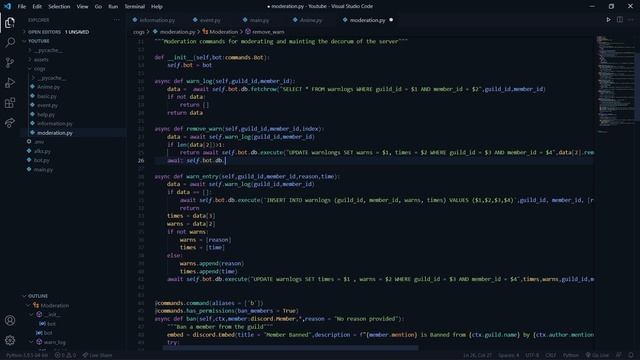The width and height of the screenshot is (640, 360).
Task: Open the Help menu
Action: (x=157, y=7)
